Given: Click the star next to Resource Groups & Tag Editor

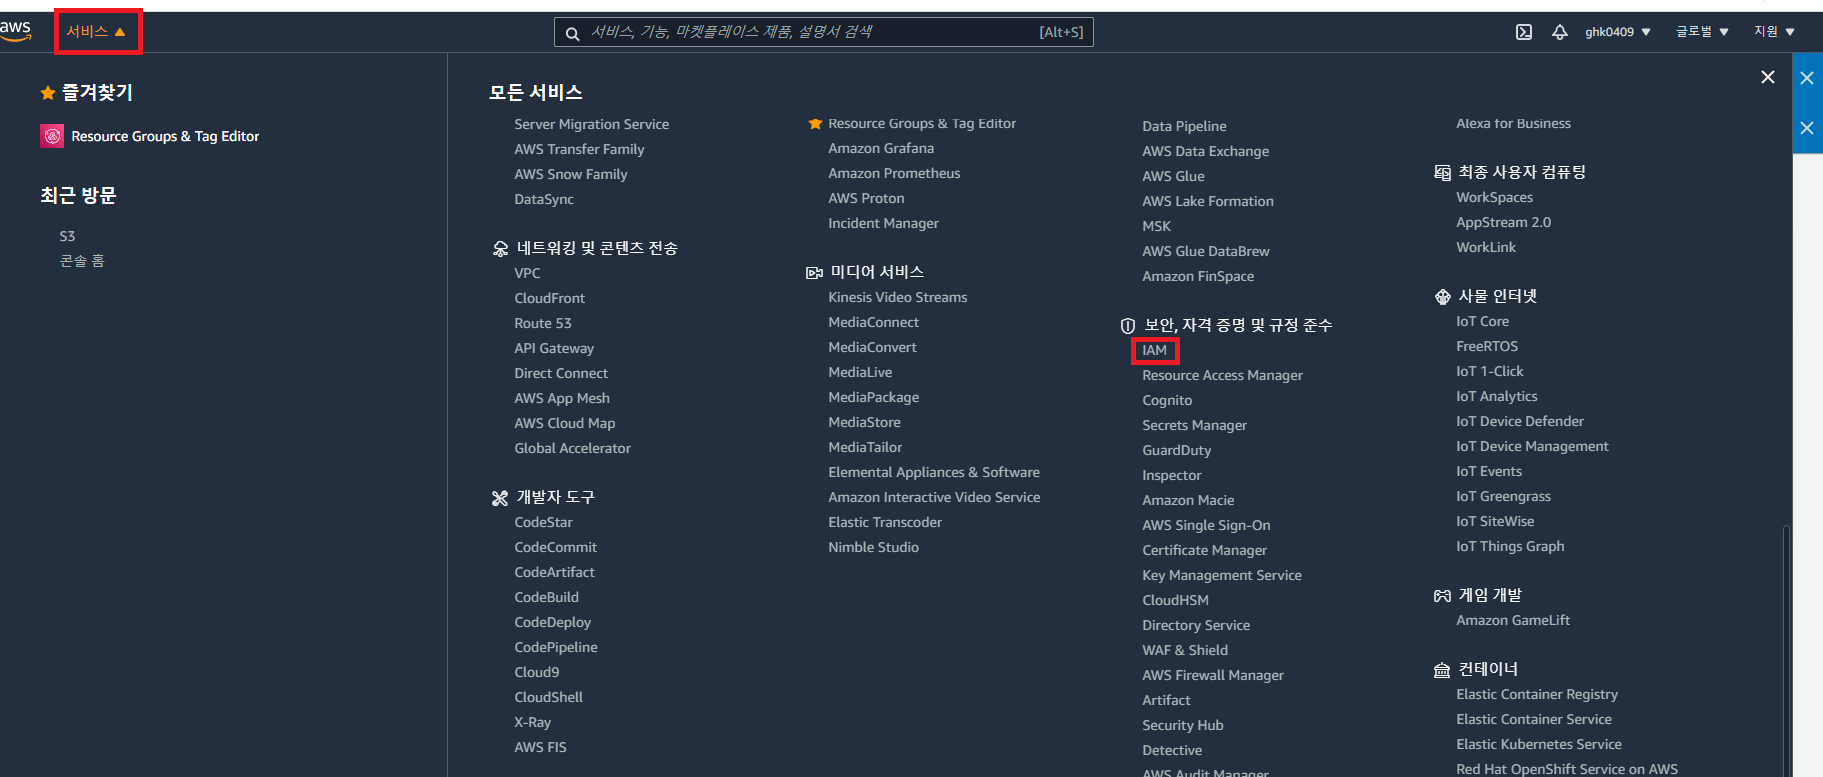Looking at the screenshot, I should 815,124.
